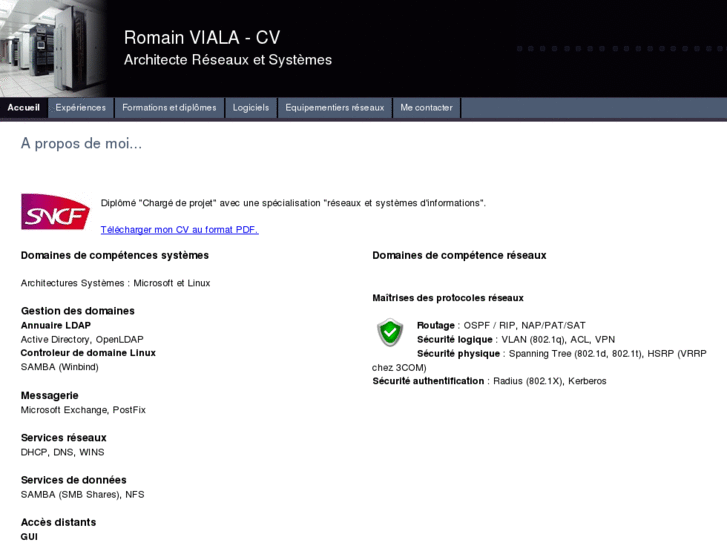This screenshot has height=545, width=727.
Task: Open the Accueil tab
Action: tap(24, 108)
